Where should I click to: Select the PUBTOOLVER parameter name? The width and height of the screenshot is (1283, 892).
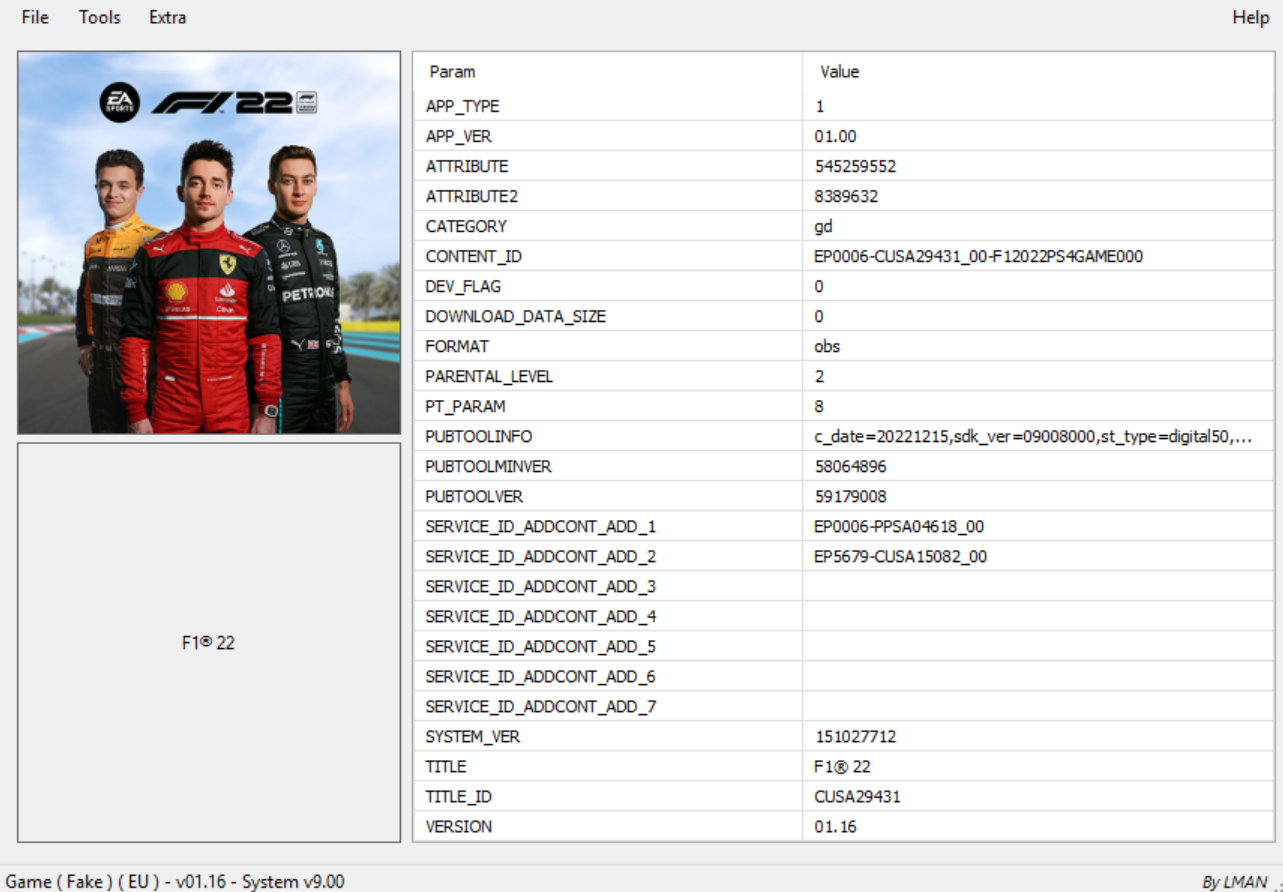pos(474,496)
